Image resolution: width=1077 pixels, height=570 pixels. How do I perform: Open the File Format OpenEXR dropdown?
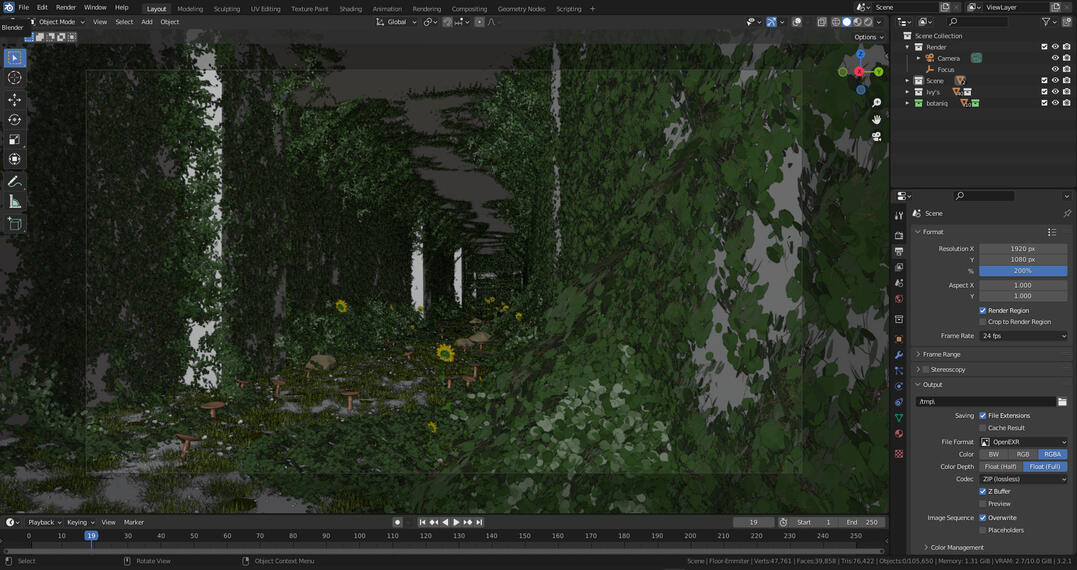(x=1023, y=442)
